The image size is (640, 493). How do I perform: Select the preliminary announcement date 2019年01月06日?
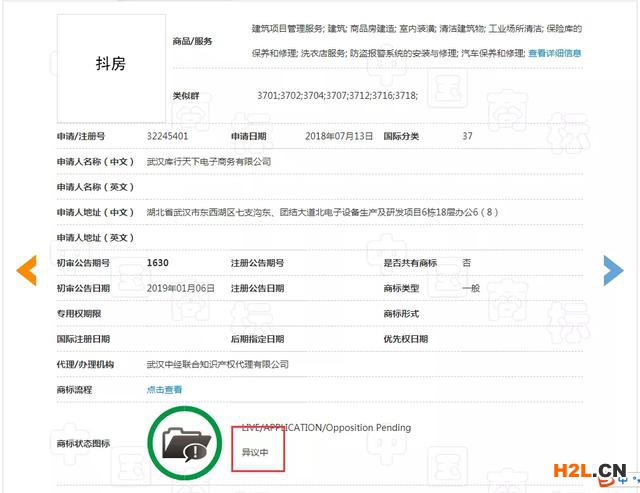[x=180, y=288]
